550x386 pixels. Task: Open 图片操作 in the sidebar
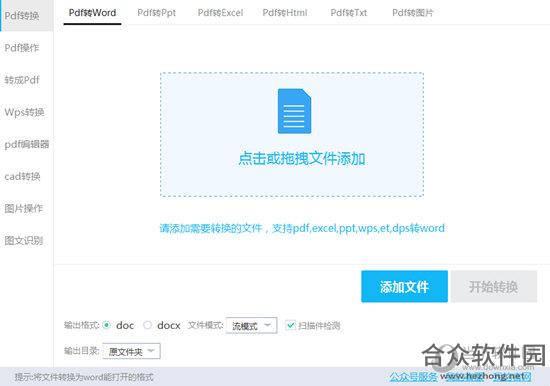click(x=24, y=208)
